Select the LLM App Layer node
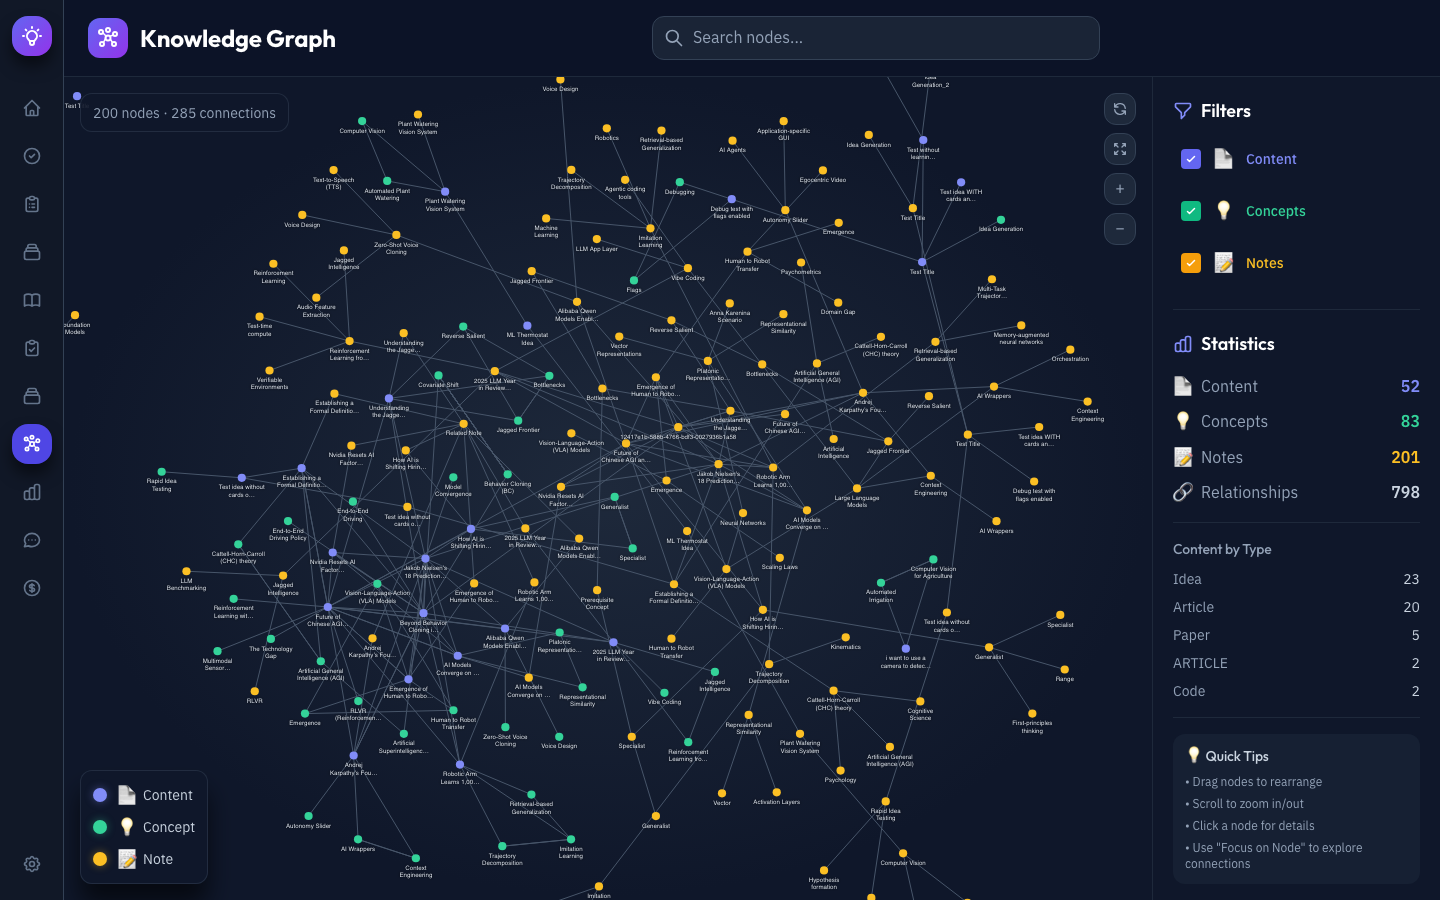Image resolution: width=1440 pixels, height=900 pixels. 597,240
